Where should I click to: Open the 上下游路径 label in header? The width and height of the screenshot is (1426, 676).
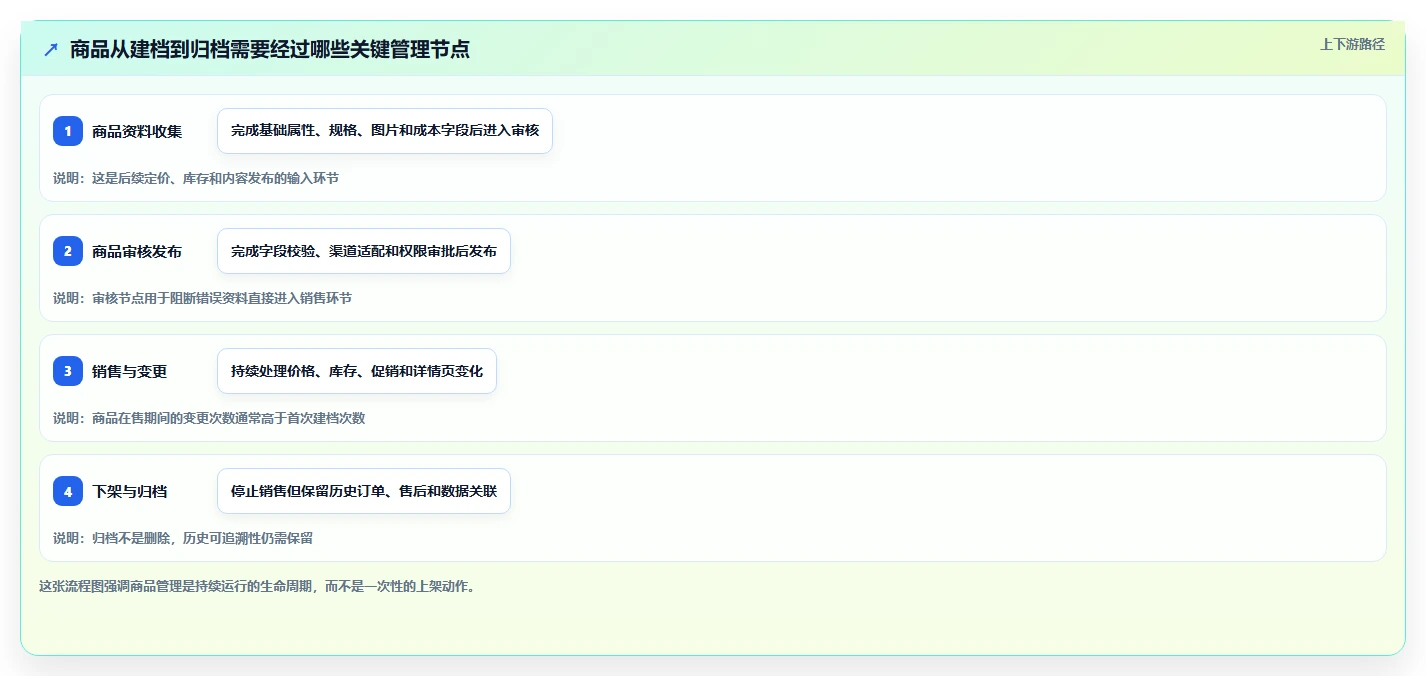click(1352, 44)
